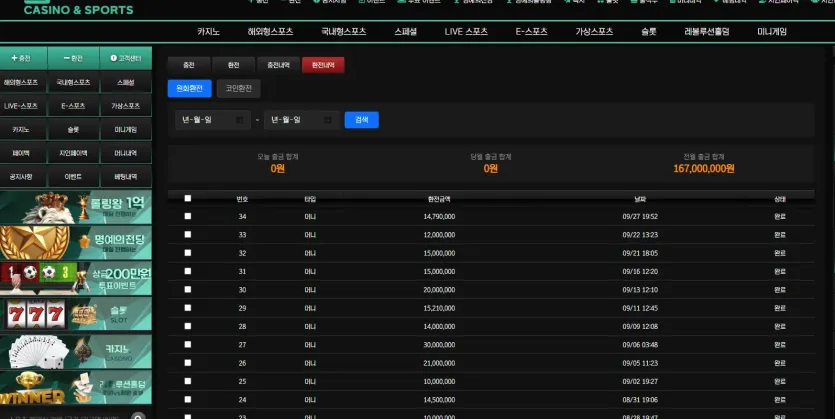The image size is (835, 419).
Task: Check the box for row number 27
Action: click(187, 344)
